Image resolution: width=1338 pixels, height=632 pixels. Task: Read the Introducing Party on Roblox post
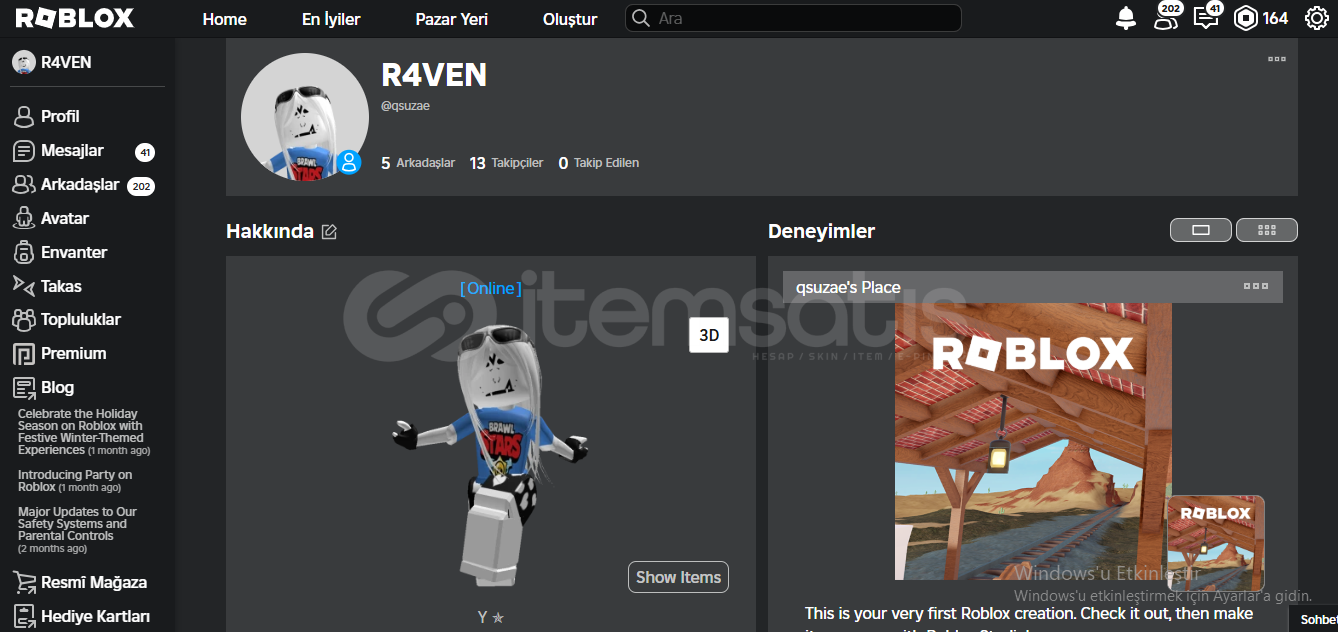coord(75,481)
